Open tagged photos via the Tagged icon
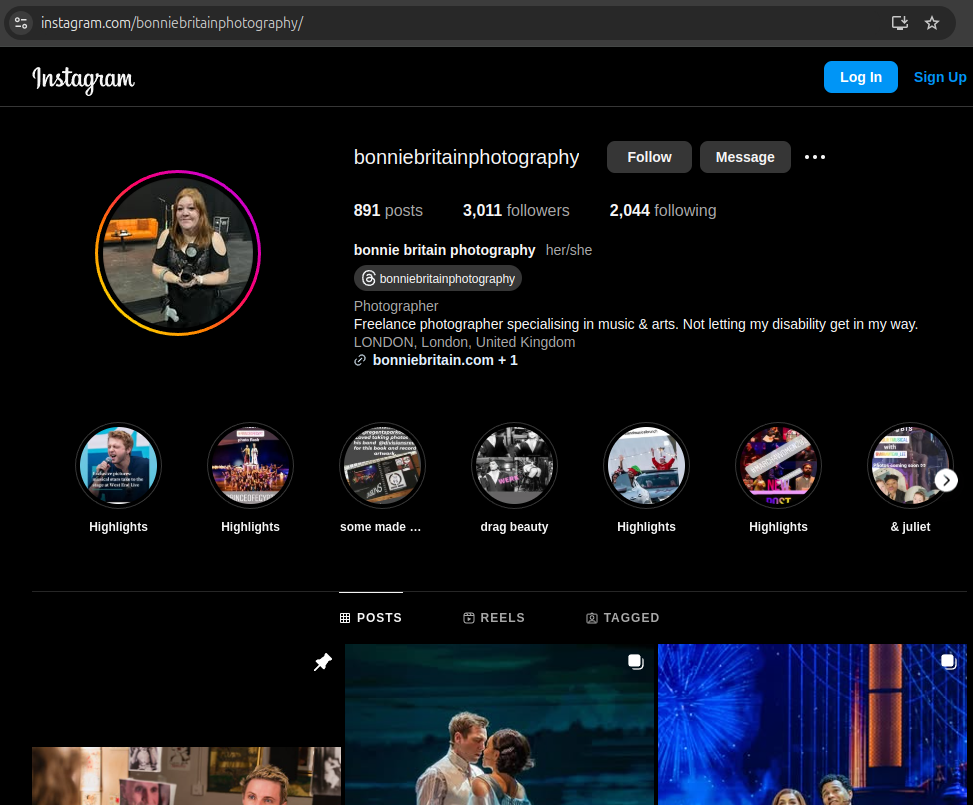 coord(590,618)
